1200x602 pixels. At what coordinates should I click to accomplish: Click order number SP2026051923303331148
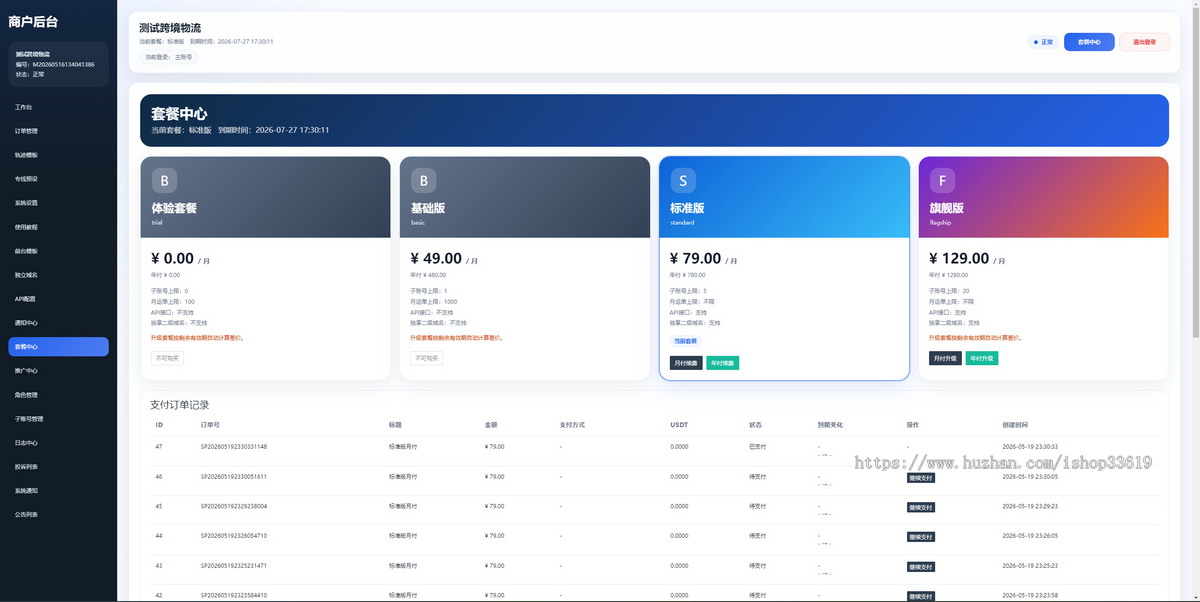(x=234, y=446)
